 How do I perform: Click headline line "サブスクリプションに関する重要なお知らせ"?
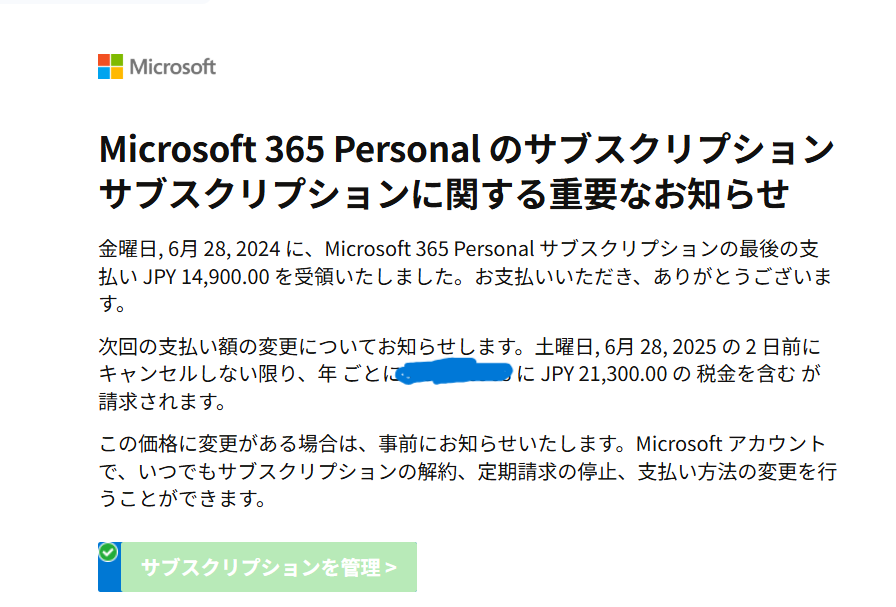(444, 194)
